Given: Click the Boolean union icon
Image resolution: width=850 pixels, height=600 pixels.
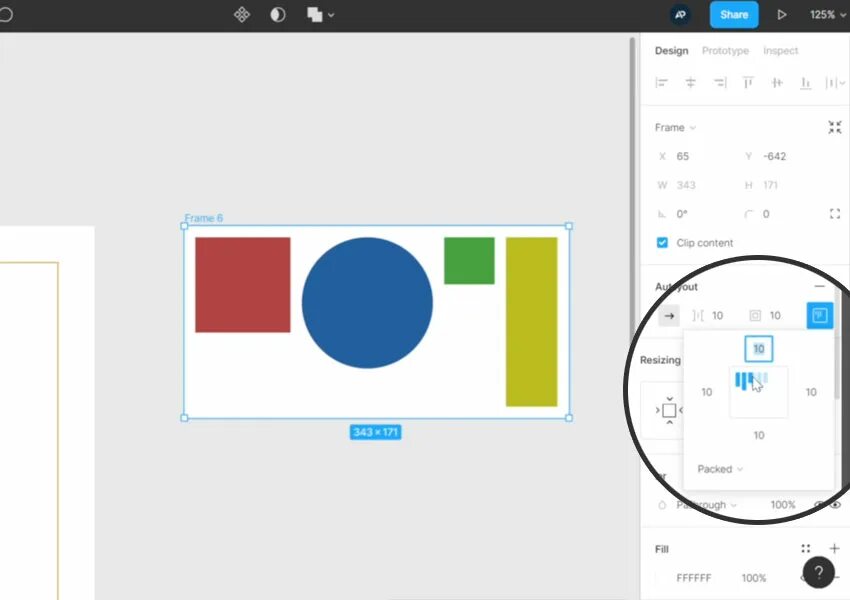Looking at the screenshot, I should tap(314, 15).
